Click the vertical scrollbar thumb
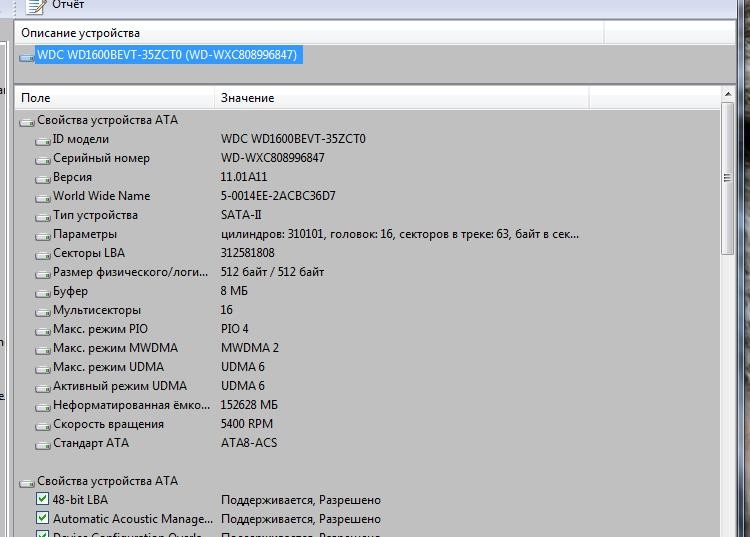 (727, 178)
